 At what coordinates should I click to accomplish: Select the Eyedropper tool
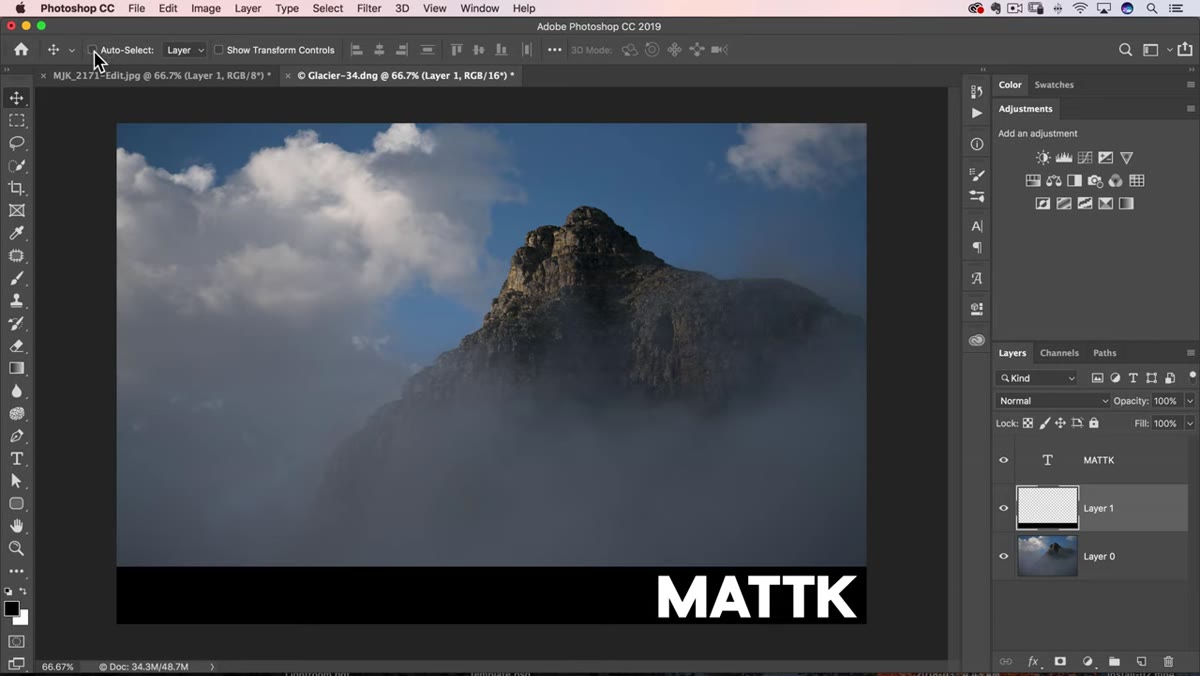pos(16,233)
